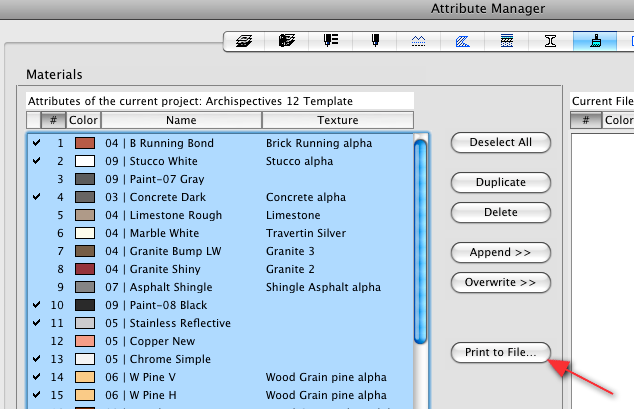
Task: Delete the selected materials
Action: coord(501,212)
